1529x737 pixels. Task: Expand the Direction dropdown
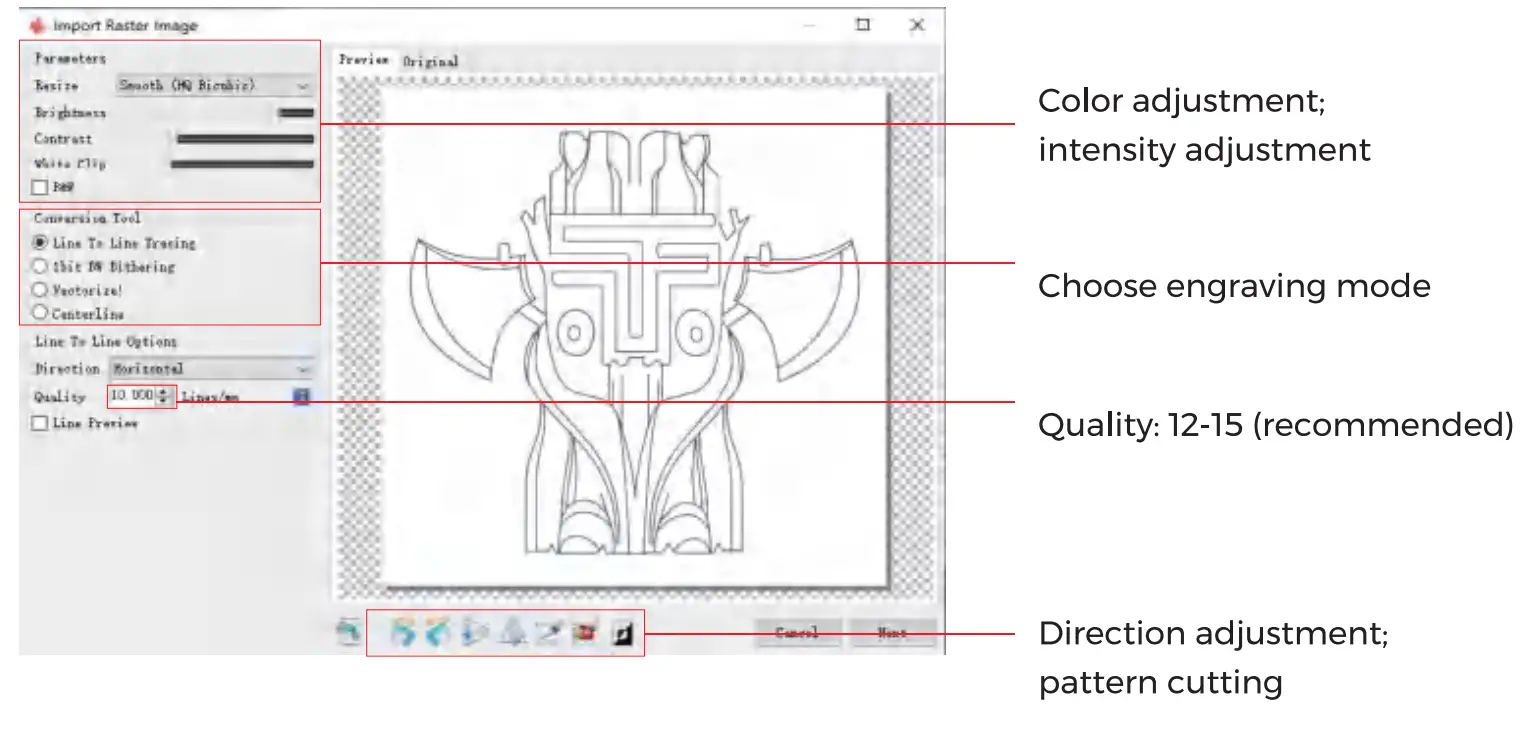tap(212, 369)
